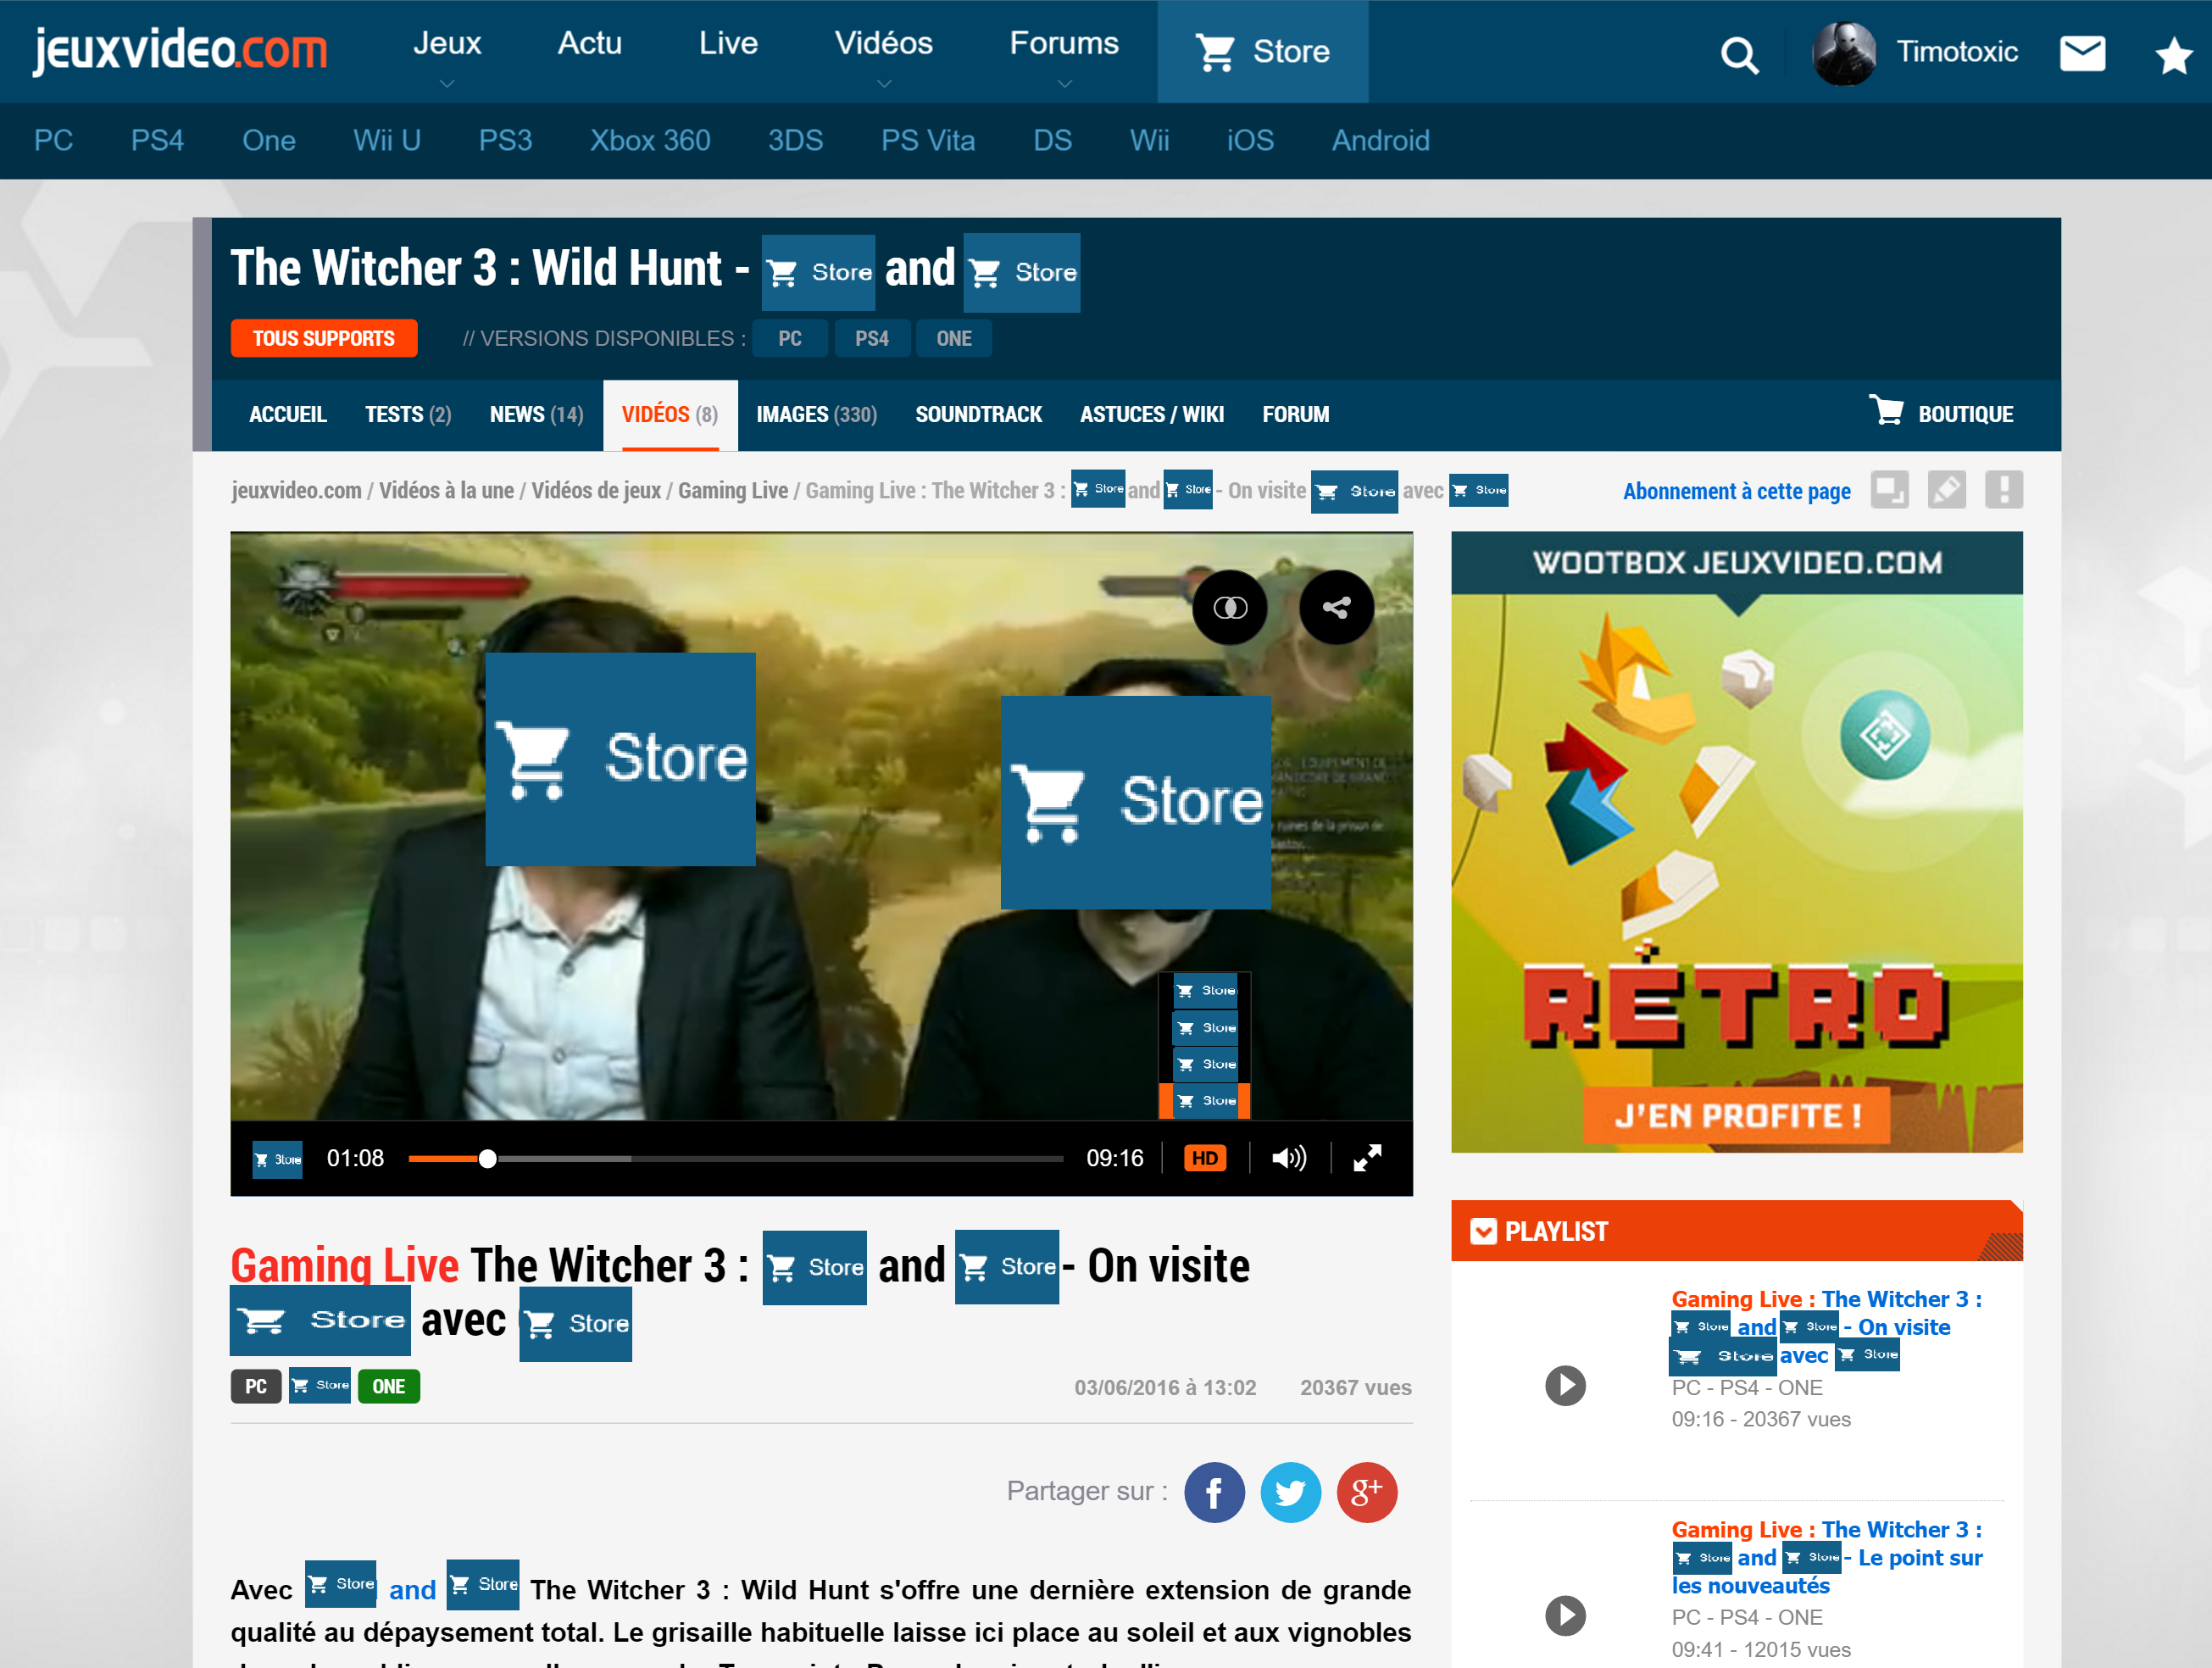Image resolution: width=2212 pixels, height=1668 pixels.
Task: Click the TOUS SUPPORTS button
Action: (323, 338)
